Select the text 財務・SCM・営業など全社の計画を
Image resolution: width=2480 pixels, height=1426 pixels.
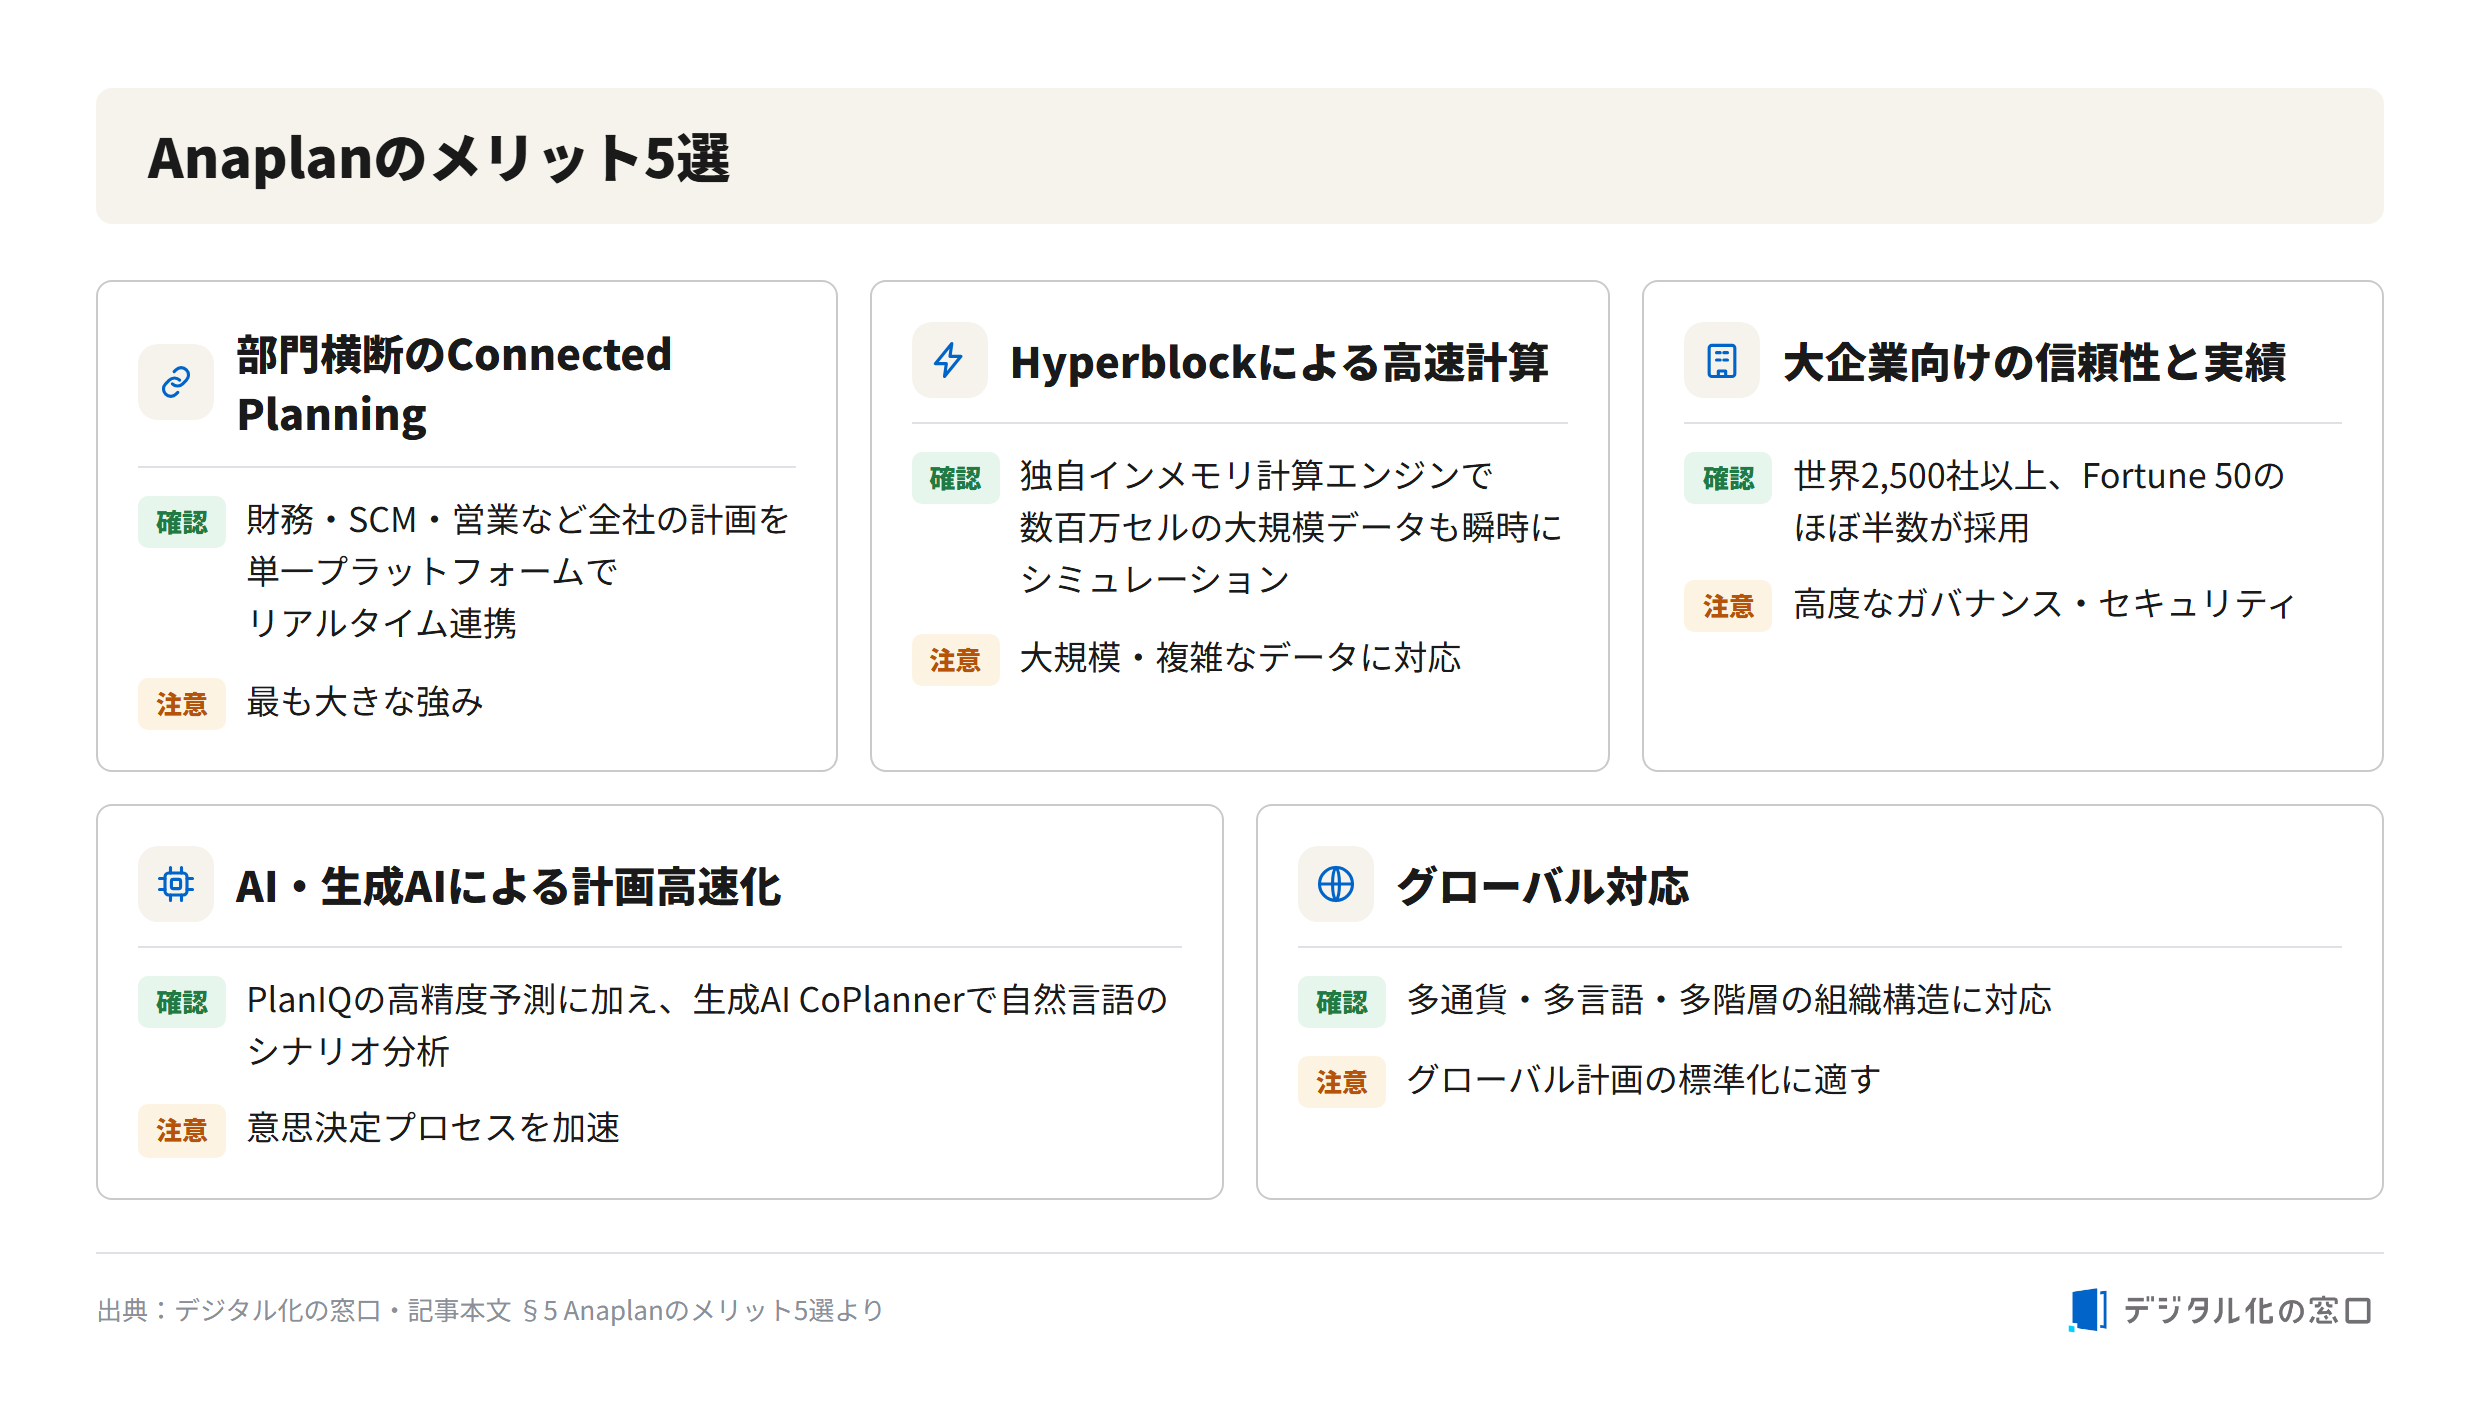[x=518, y=520]
